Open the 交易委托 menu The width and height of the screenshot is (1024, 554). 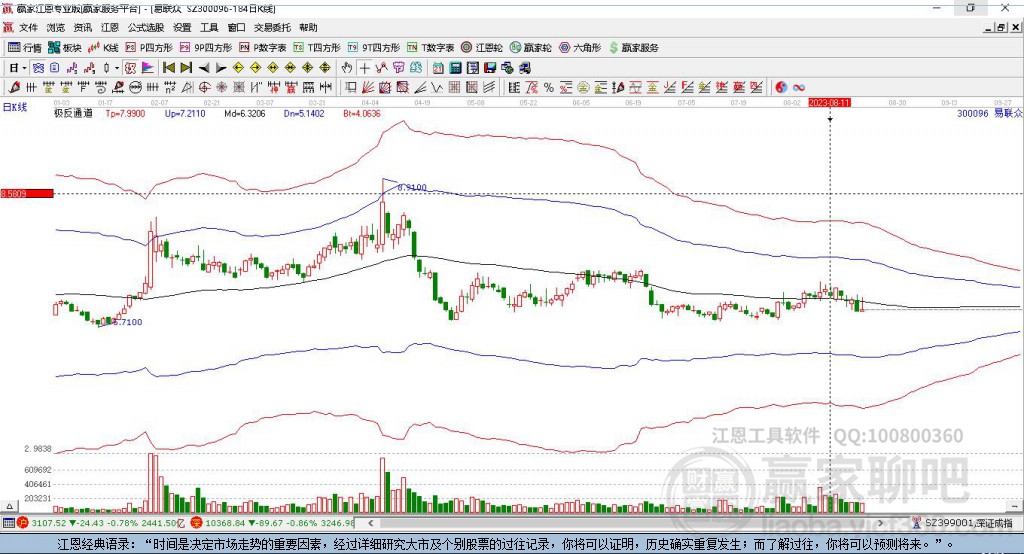point(272,27)
